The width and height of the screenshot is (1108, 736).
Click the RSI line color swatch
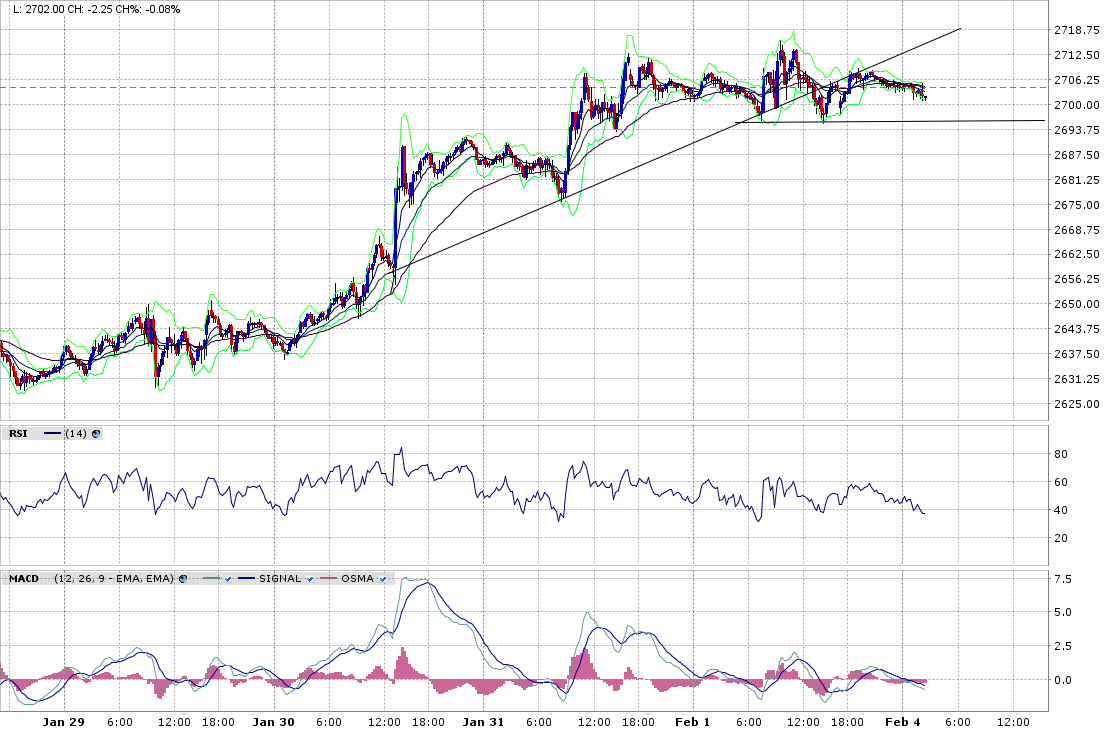pyautogui.click(x=53, y=434)
